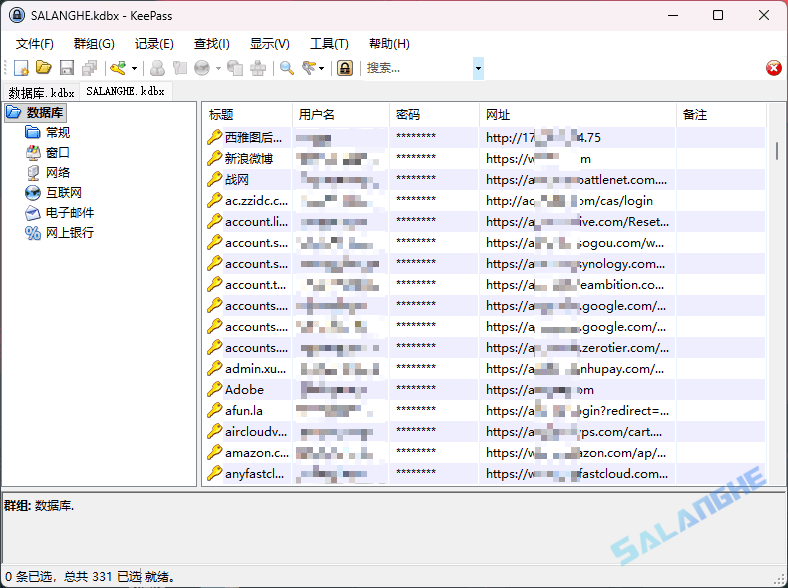Click the Open database folder icon
The height and width of the screenshot is (588, 788).
click(x=44, y=68)
